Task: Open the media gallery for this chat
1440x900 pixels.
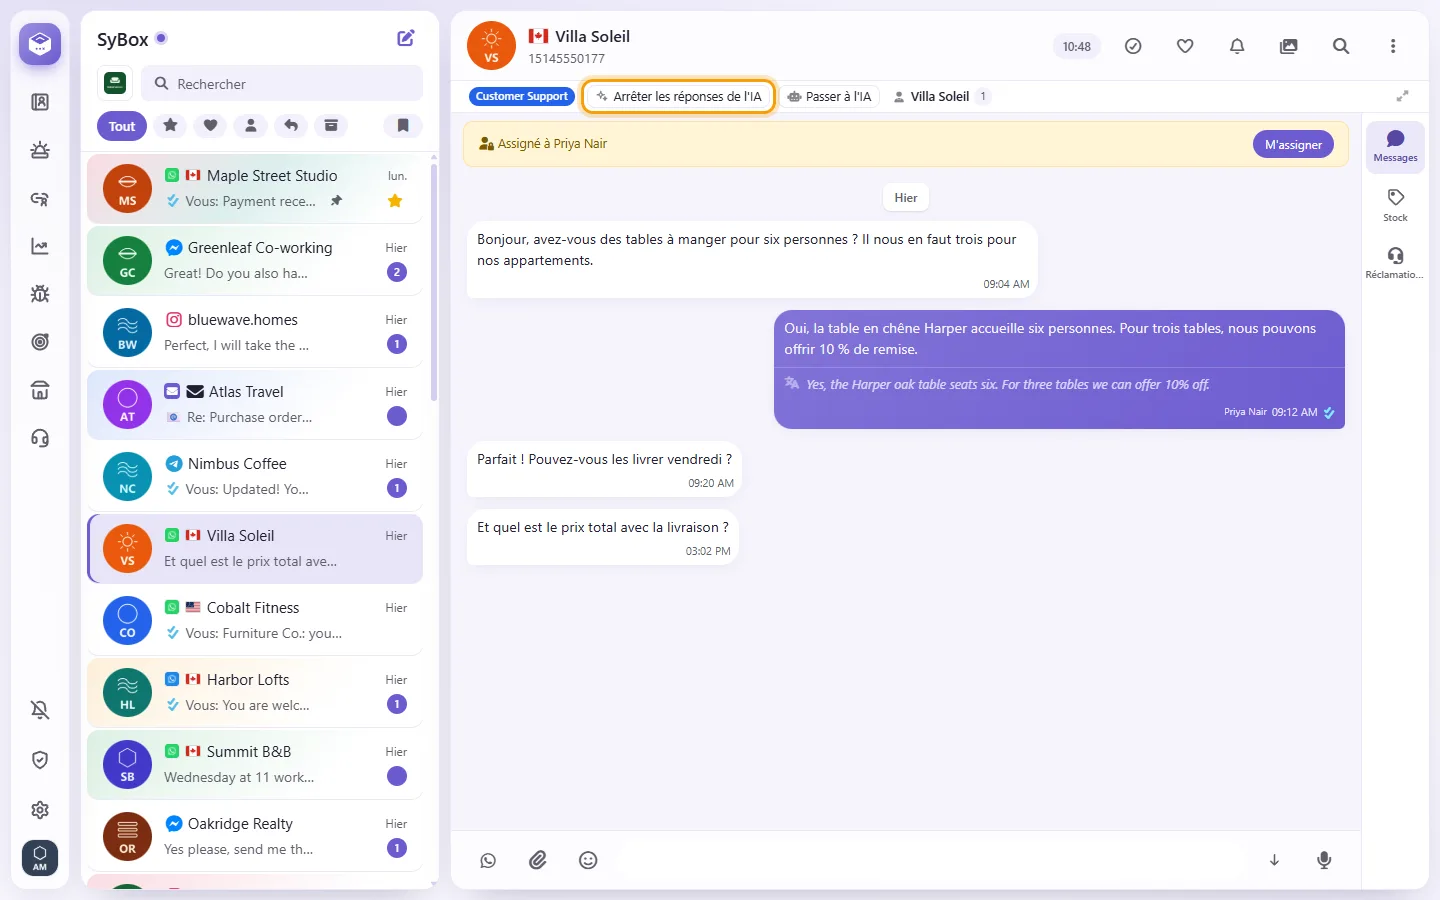Action: pyautogui.click(x=1289, y=46)
